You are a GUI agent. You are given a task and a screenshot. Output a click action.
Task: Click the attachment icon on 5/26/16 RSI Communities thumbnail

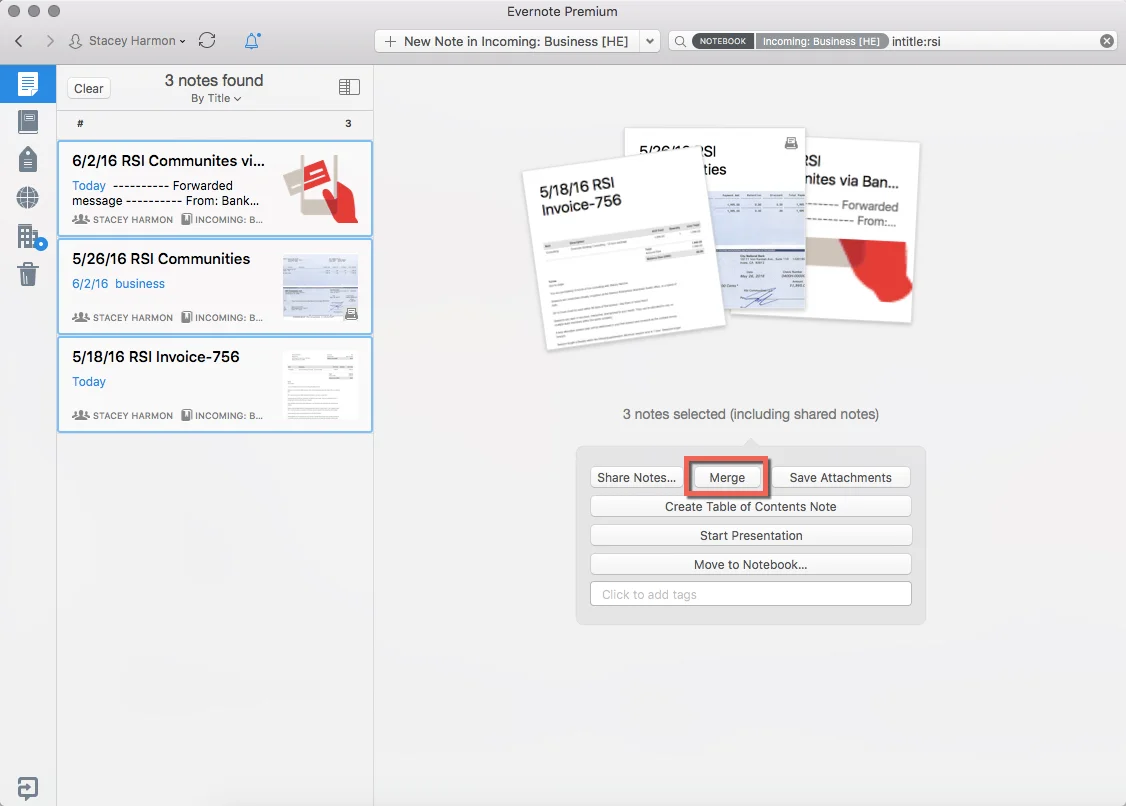351,314
